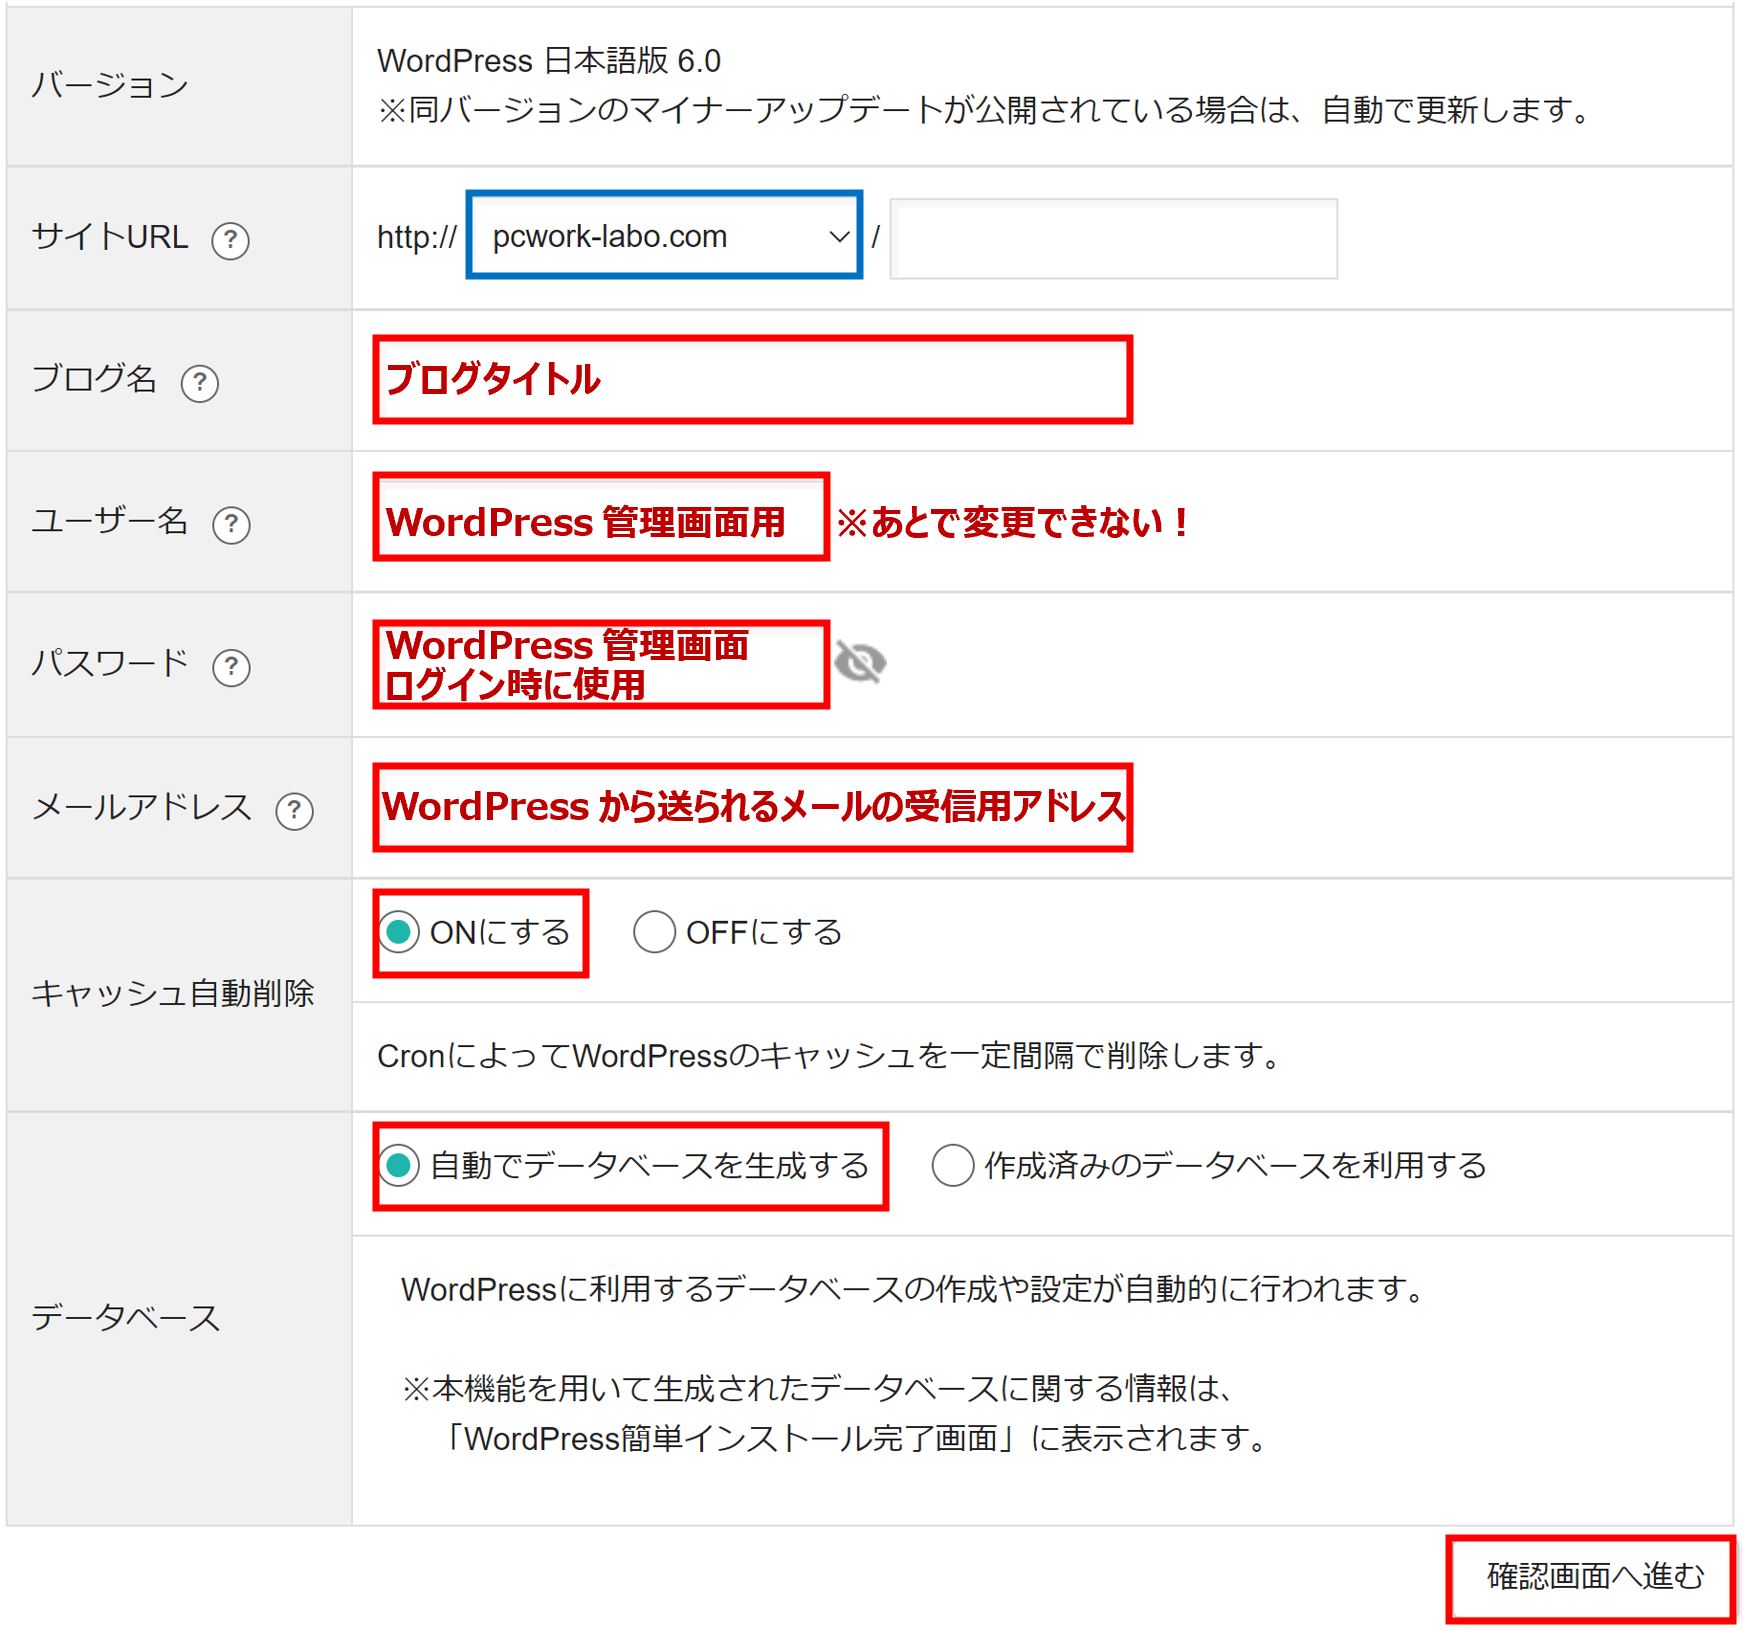Click the URL path input after slash

pos(1113,238)
